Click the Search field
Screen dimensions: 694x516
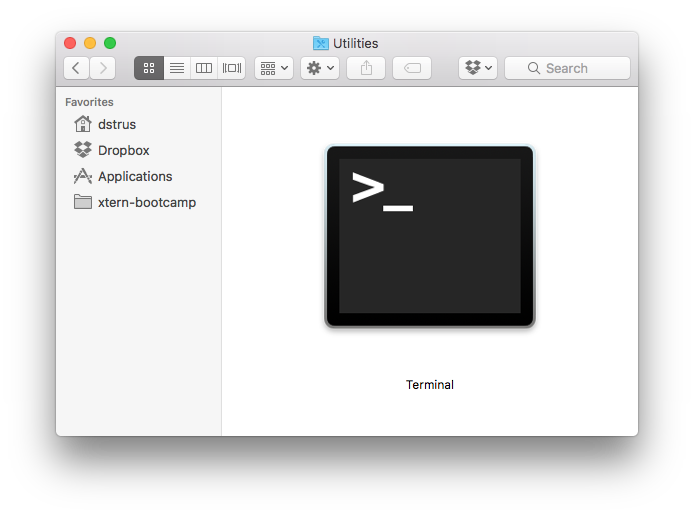tap(567, 68)
